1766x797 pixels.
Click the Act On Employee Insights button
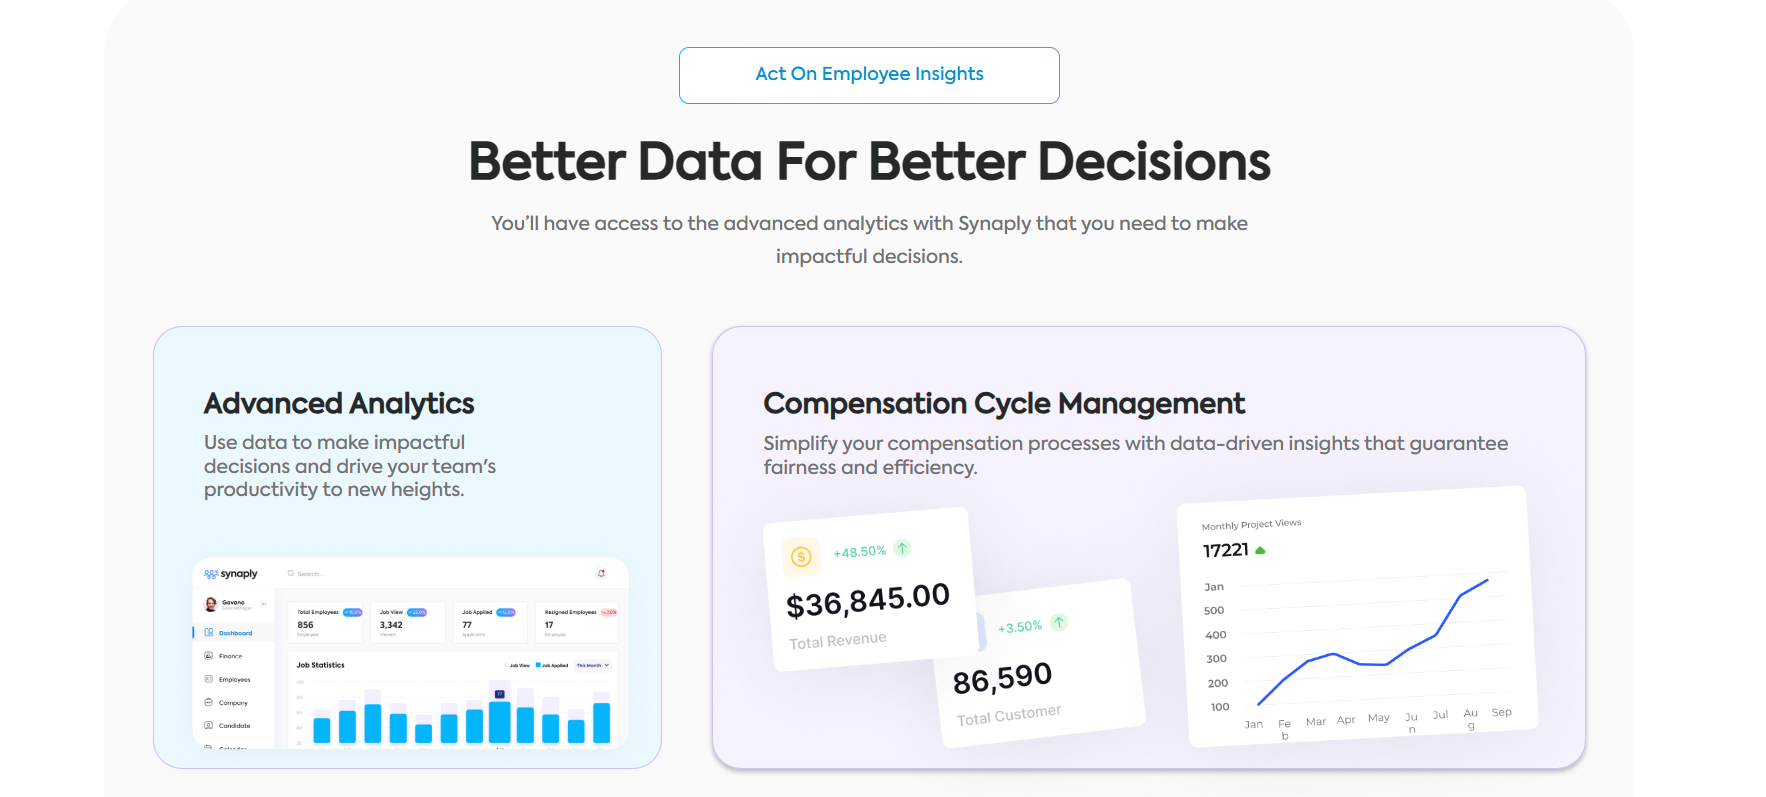[x=869, y=75]
